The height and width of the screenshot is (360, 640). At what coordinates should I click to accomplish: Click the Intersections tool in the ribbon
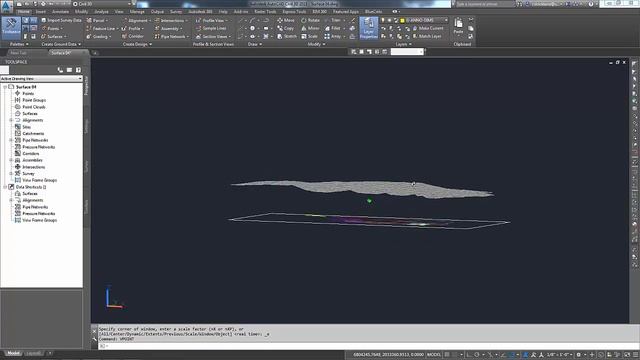click(171, 20)
